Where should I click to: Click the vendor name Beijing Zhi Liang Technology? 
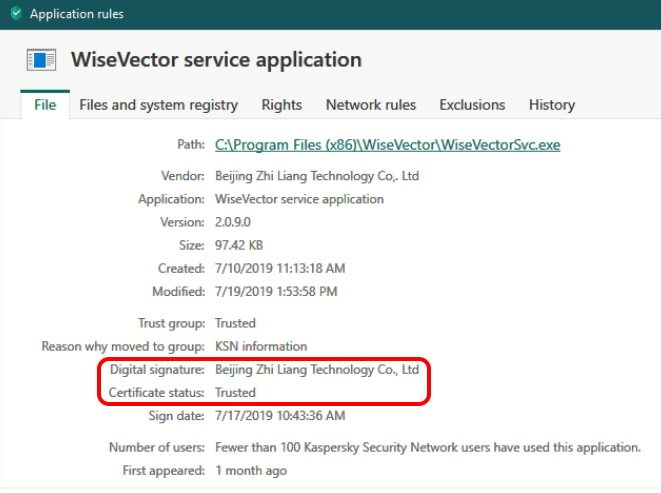(317, 176)
